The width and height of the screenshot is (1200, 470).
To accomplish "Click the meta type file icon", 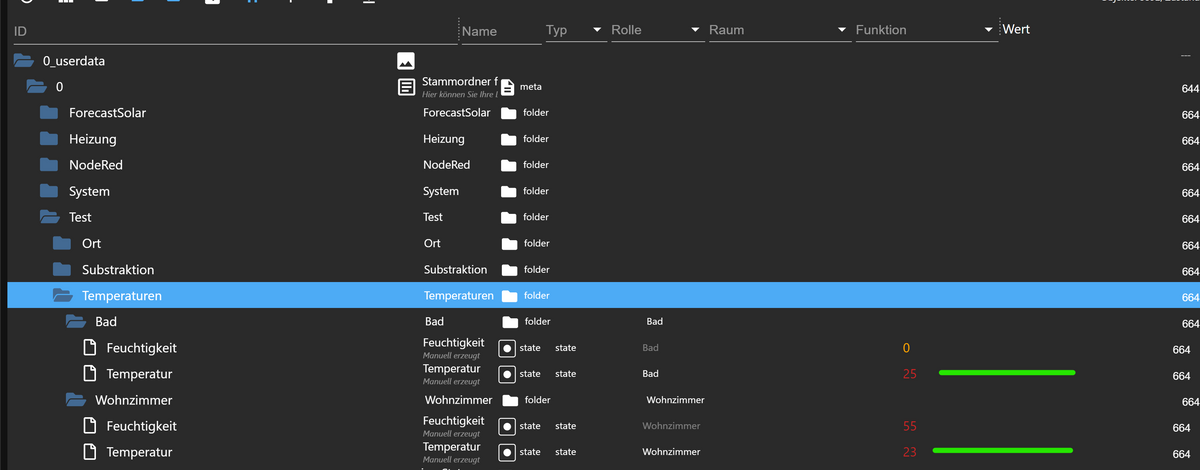I will [508, 87].
